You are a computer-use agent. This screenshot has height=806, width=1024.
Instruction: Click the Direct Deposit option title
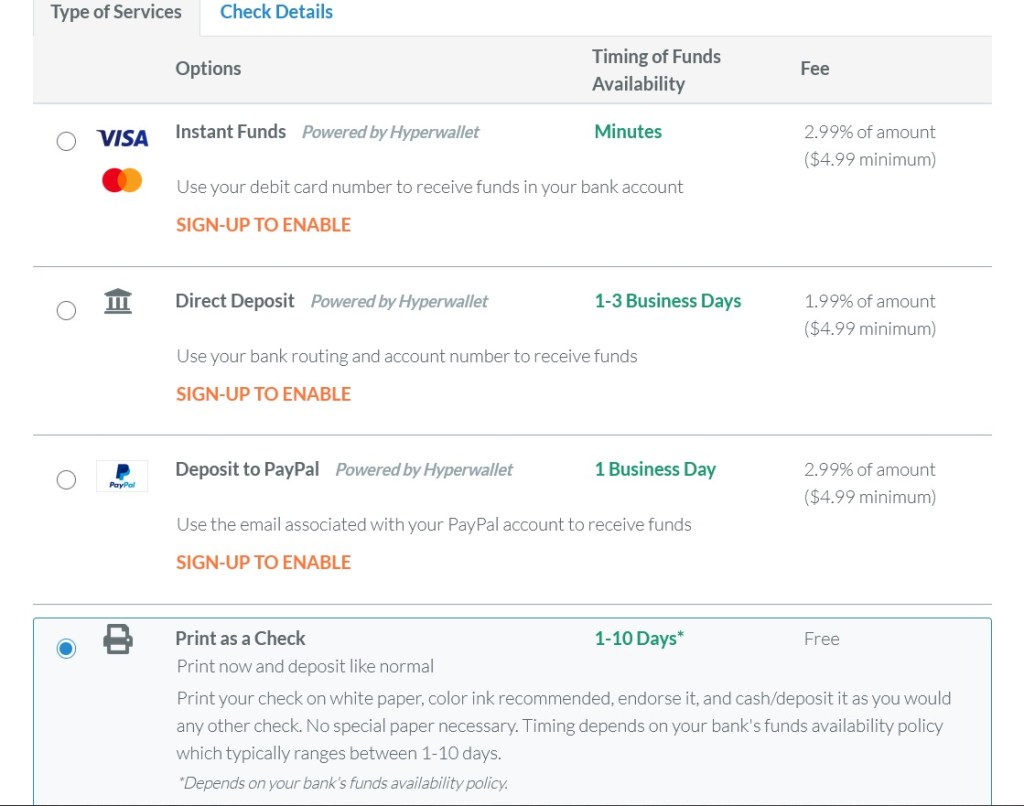pos(235,301)
